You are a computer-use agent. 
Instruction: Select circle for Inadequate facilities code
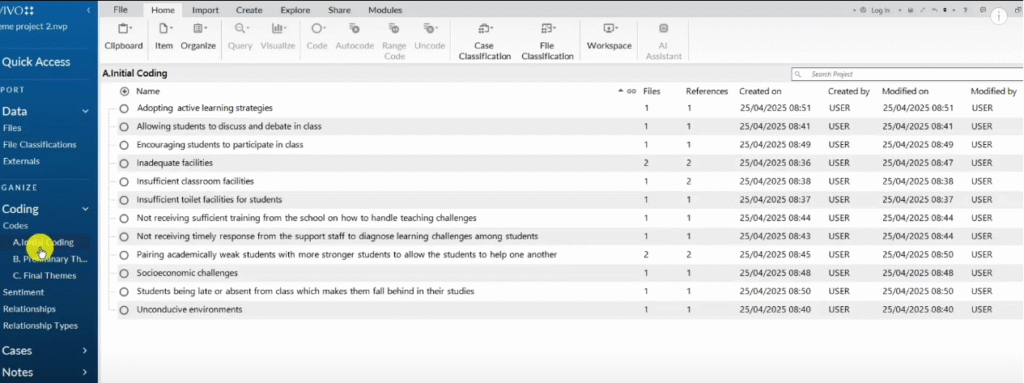(x=124, y=163)
